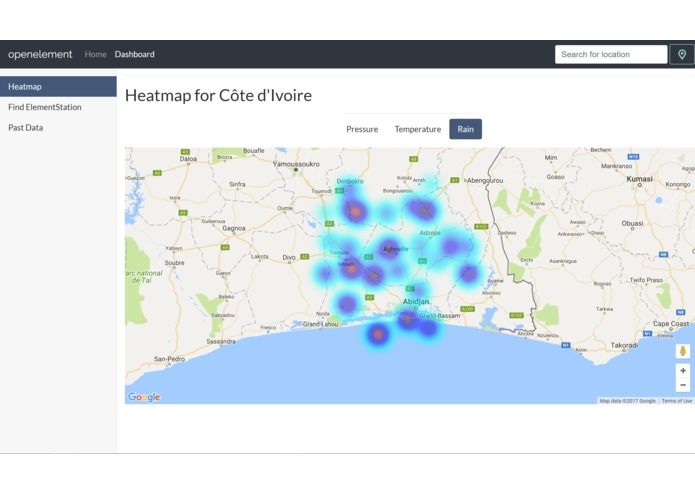
Task: Open Dashboard in the navbar
Action: tap(134, 54)
